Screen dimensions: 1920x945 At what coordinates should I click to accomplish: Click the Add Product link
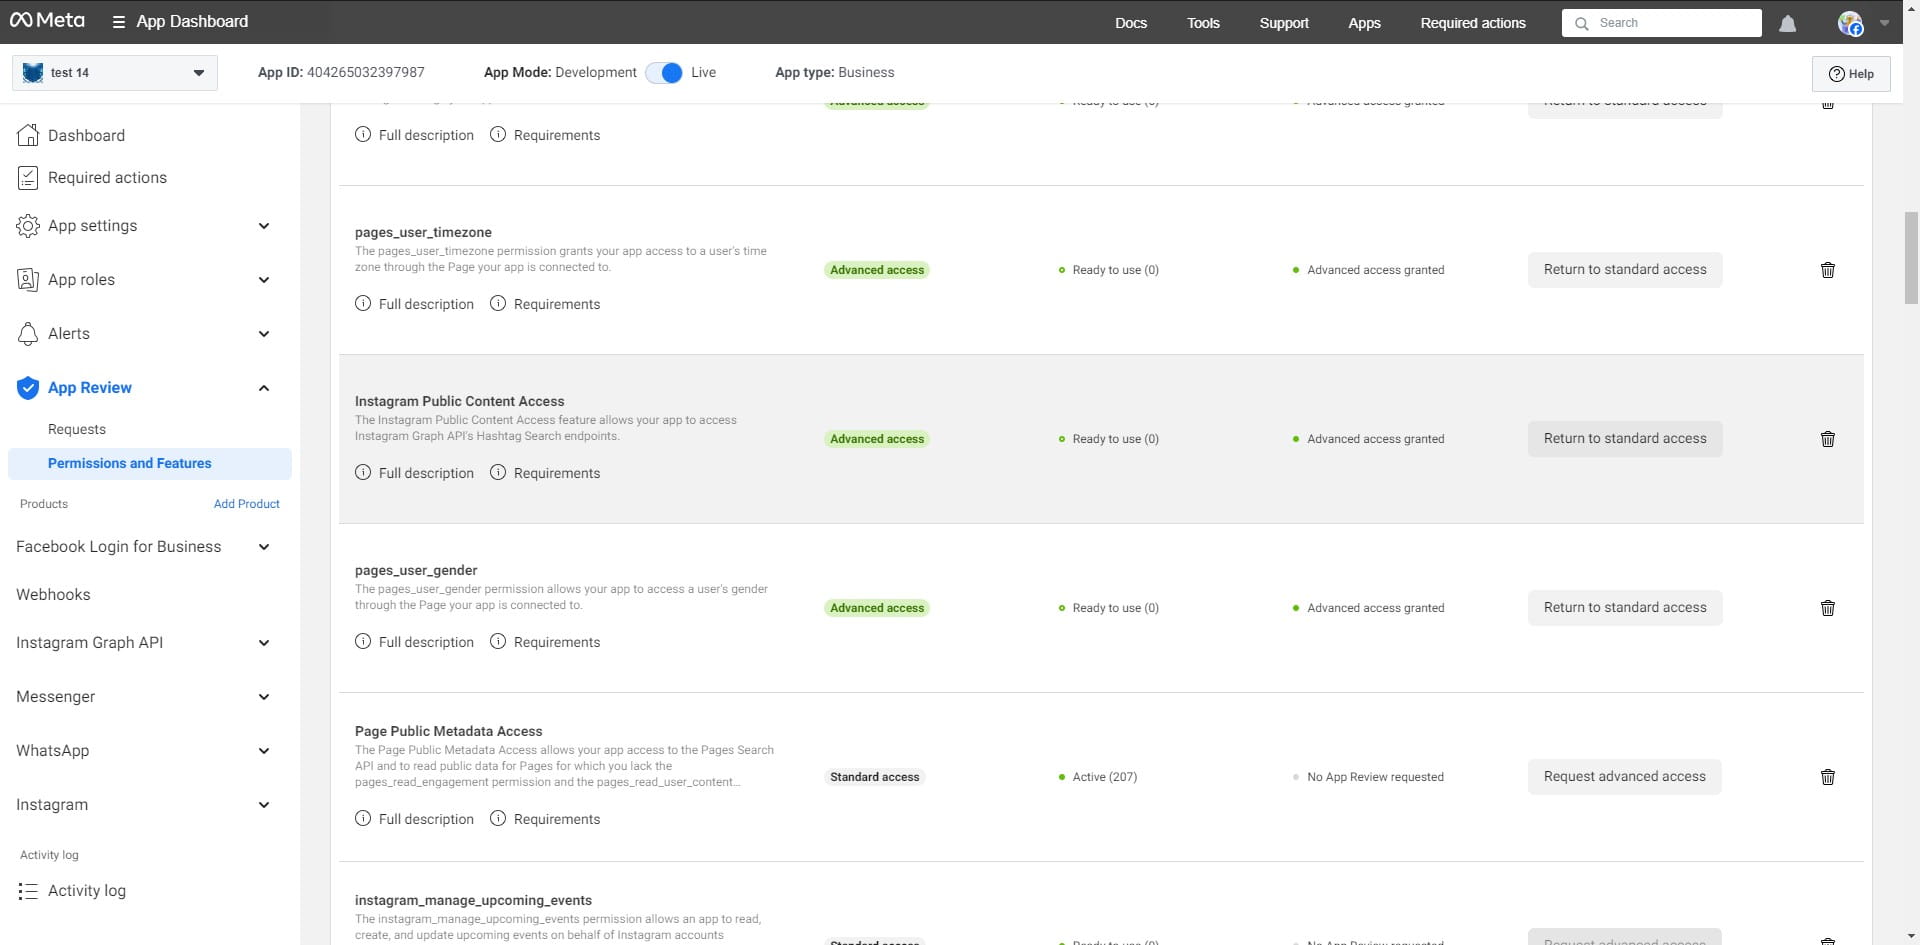(246, 504)
